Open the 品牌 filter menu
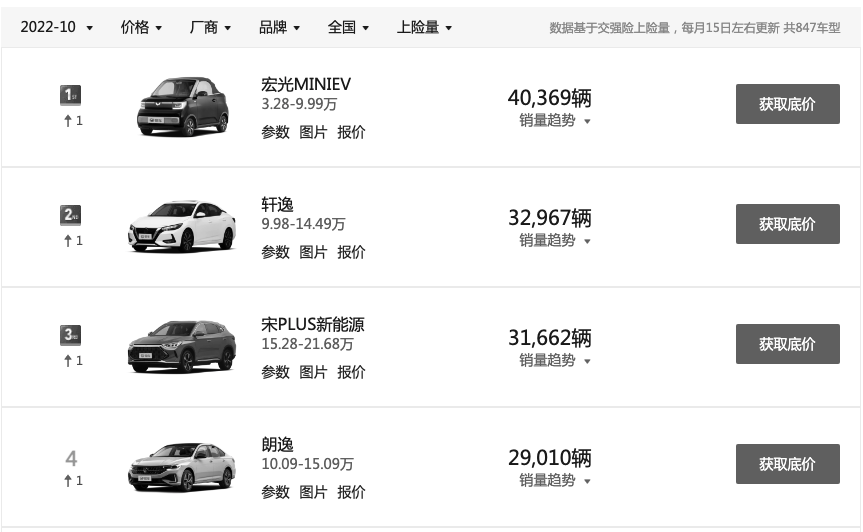 coord(279,27)
